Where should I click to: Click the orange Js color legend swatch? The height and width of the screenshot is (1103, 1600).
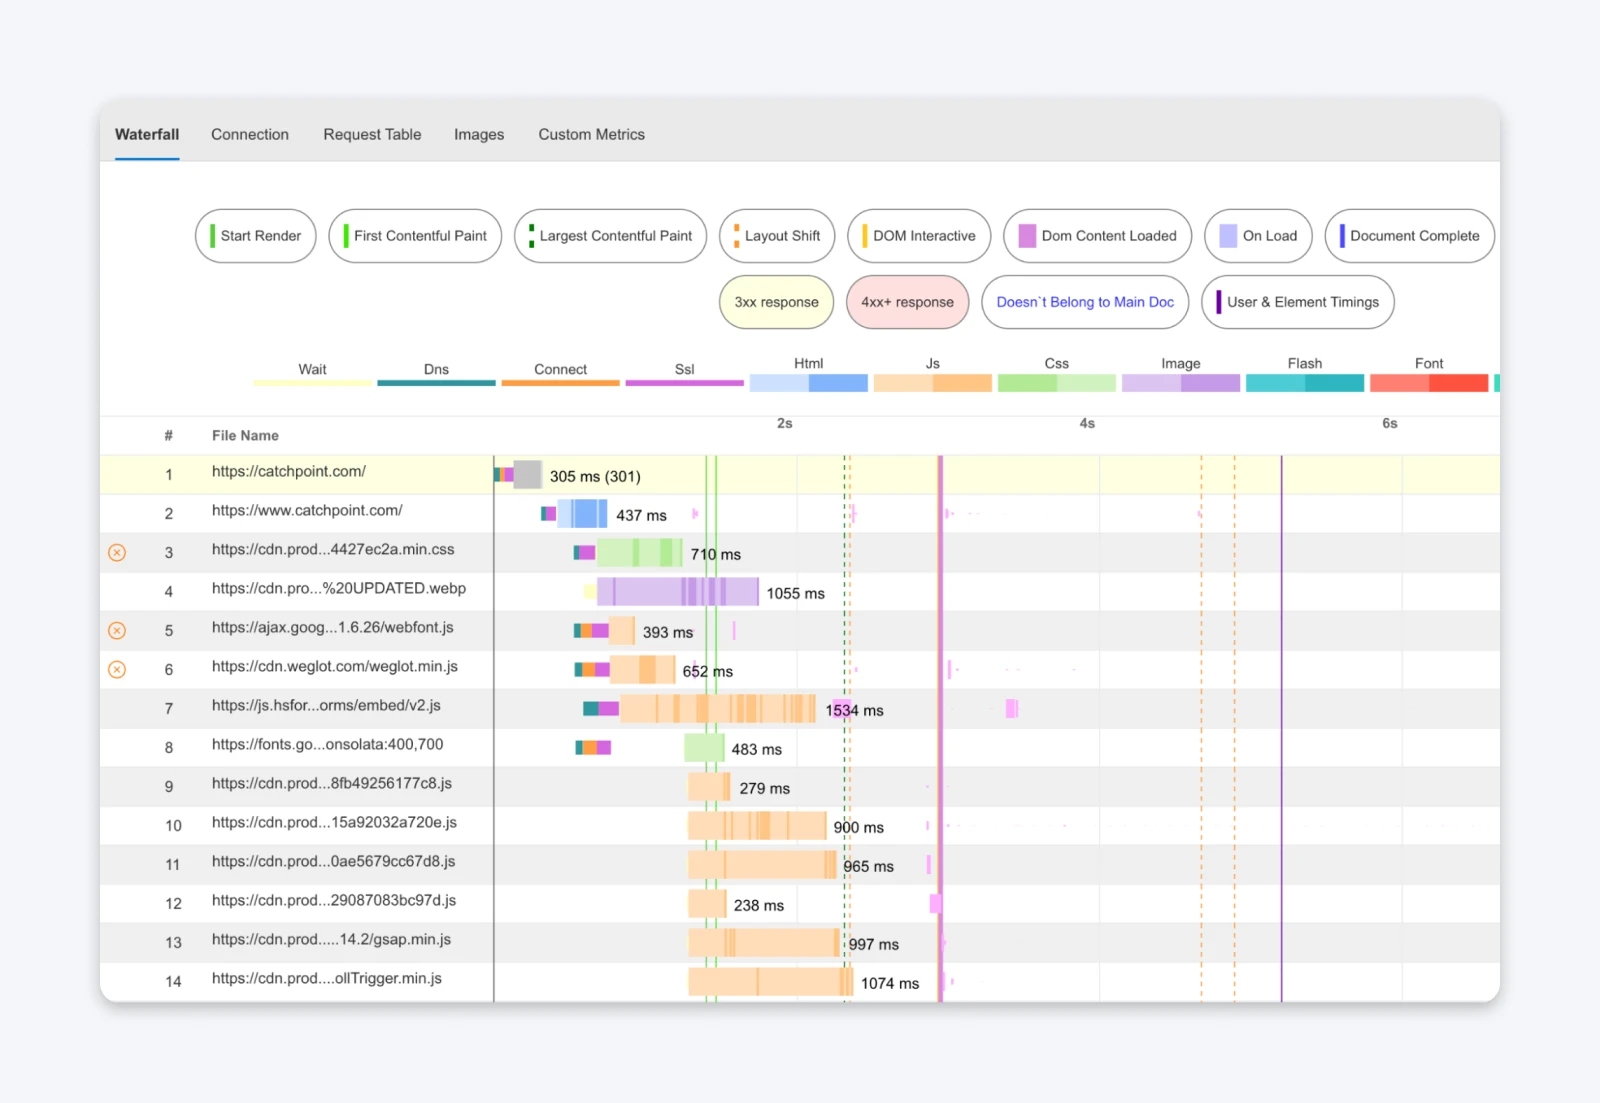[932, 382]
